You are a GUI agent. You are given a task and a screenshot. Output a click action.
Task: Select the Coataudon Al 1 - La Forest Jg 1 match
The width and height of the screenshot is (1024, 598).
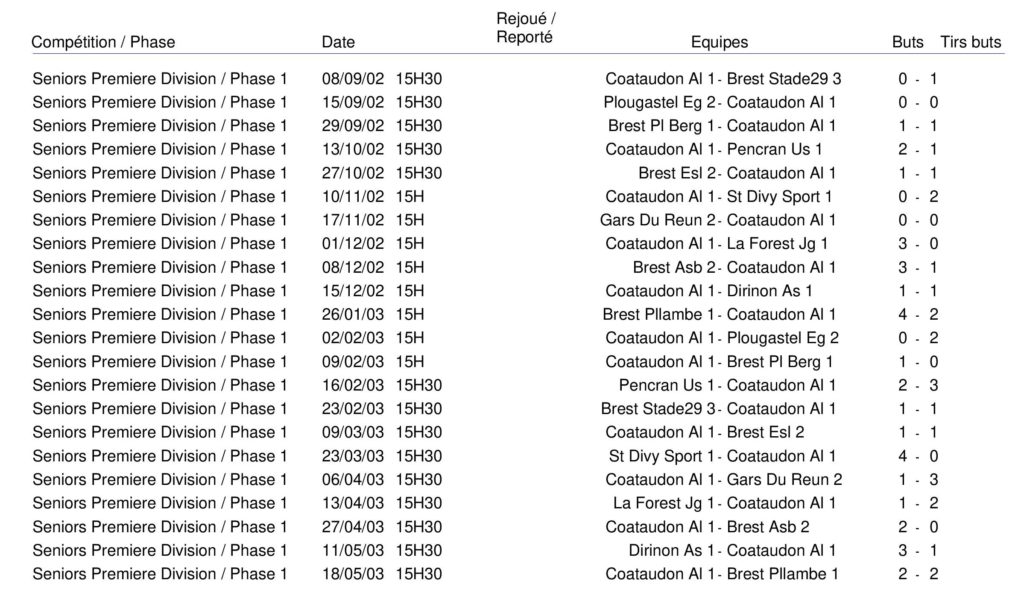click(716, 244)
